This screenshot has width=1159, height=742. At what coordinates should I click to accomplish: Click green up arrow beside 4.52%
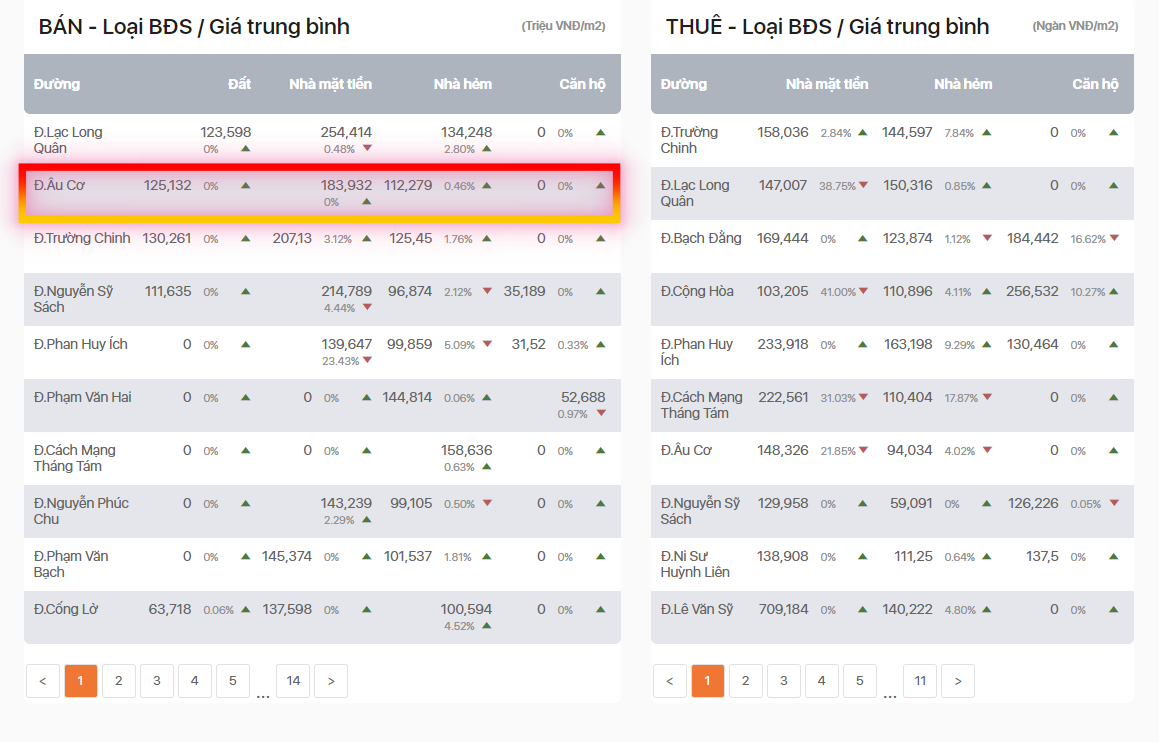(x=486, y=626)
